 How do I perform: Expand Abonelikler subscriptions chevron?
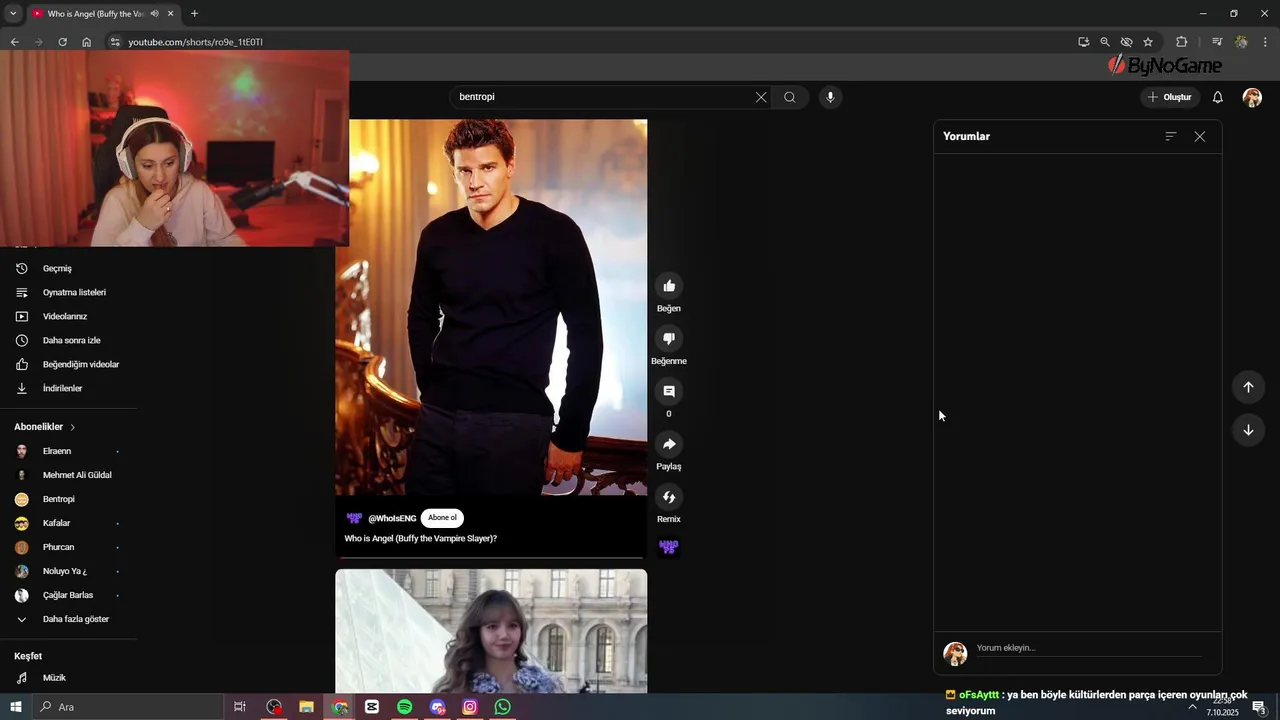click(x=72, y=427)
